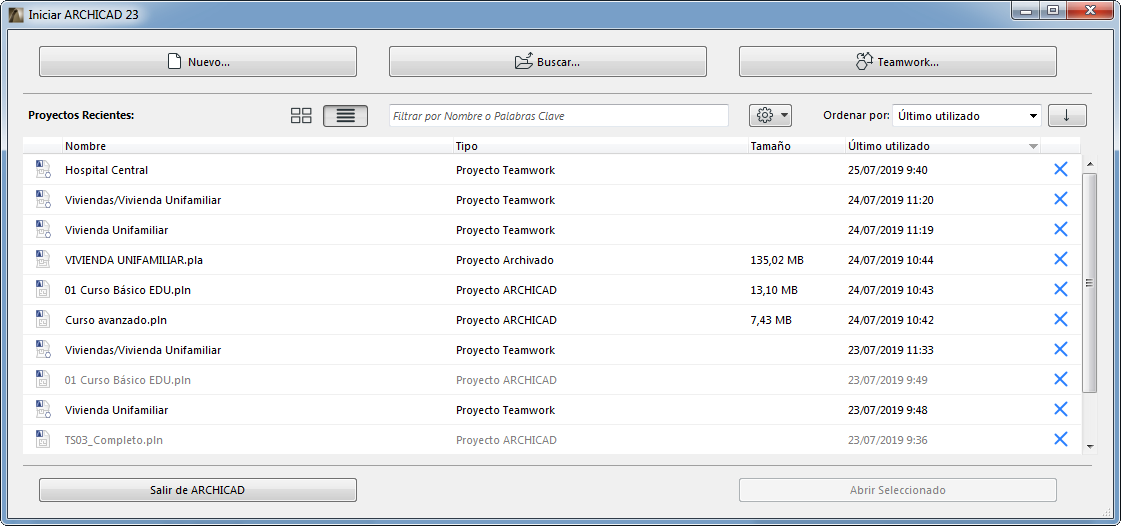1121x526 pixels.
Task: Remove Hospital Central from recent list
Action: coord(1060,169)
